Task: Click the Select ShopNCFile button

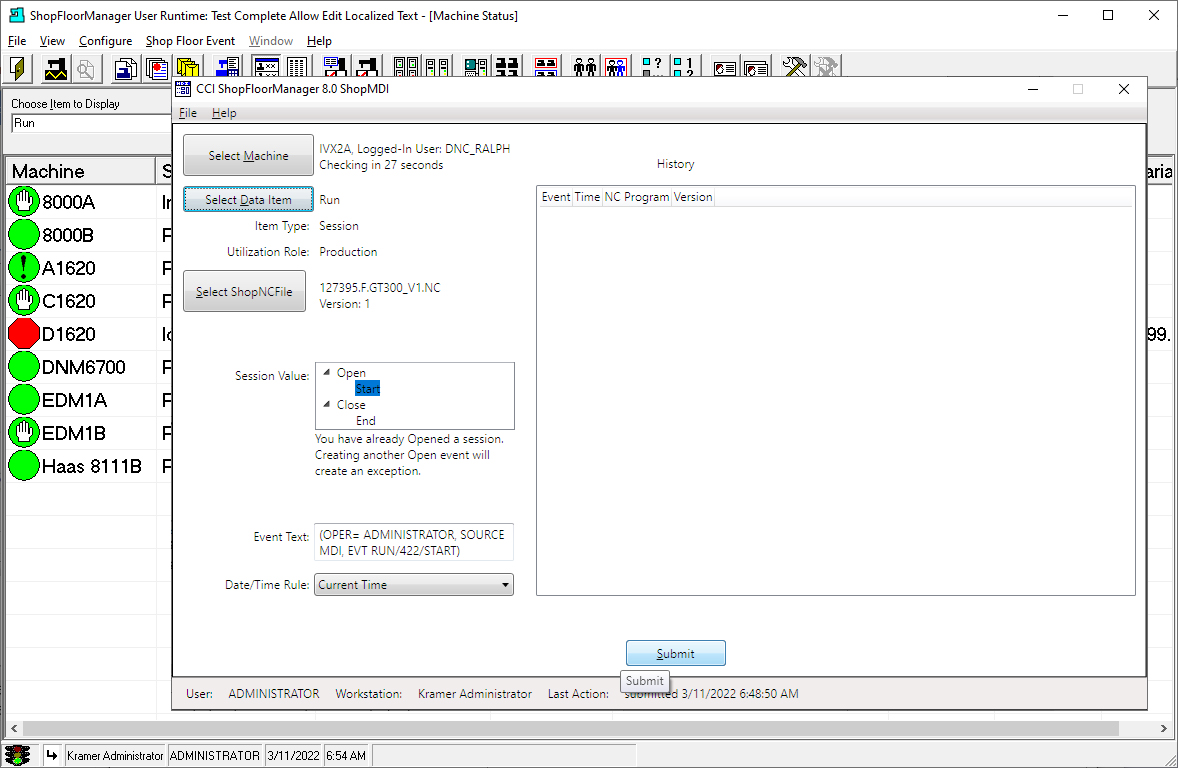Action: pos(244,291)
